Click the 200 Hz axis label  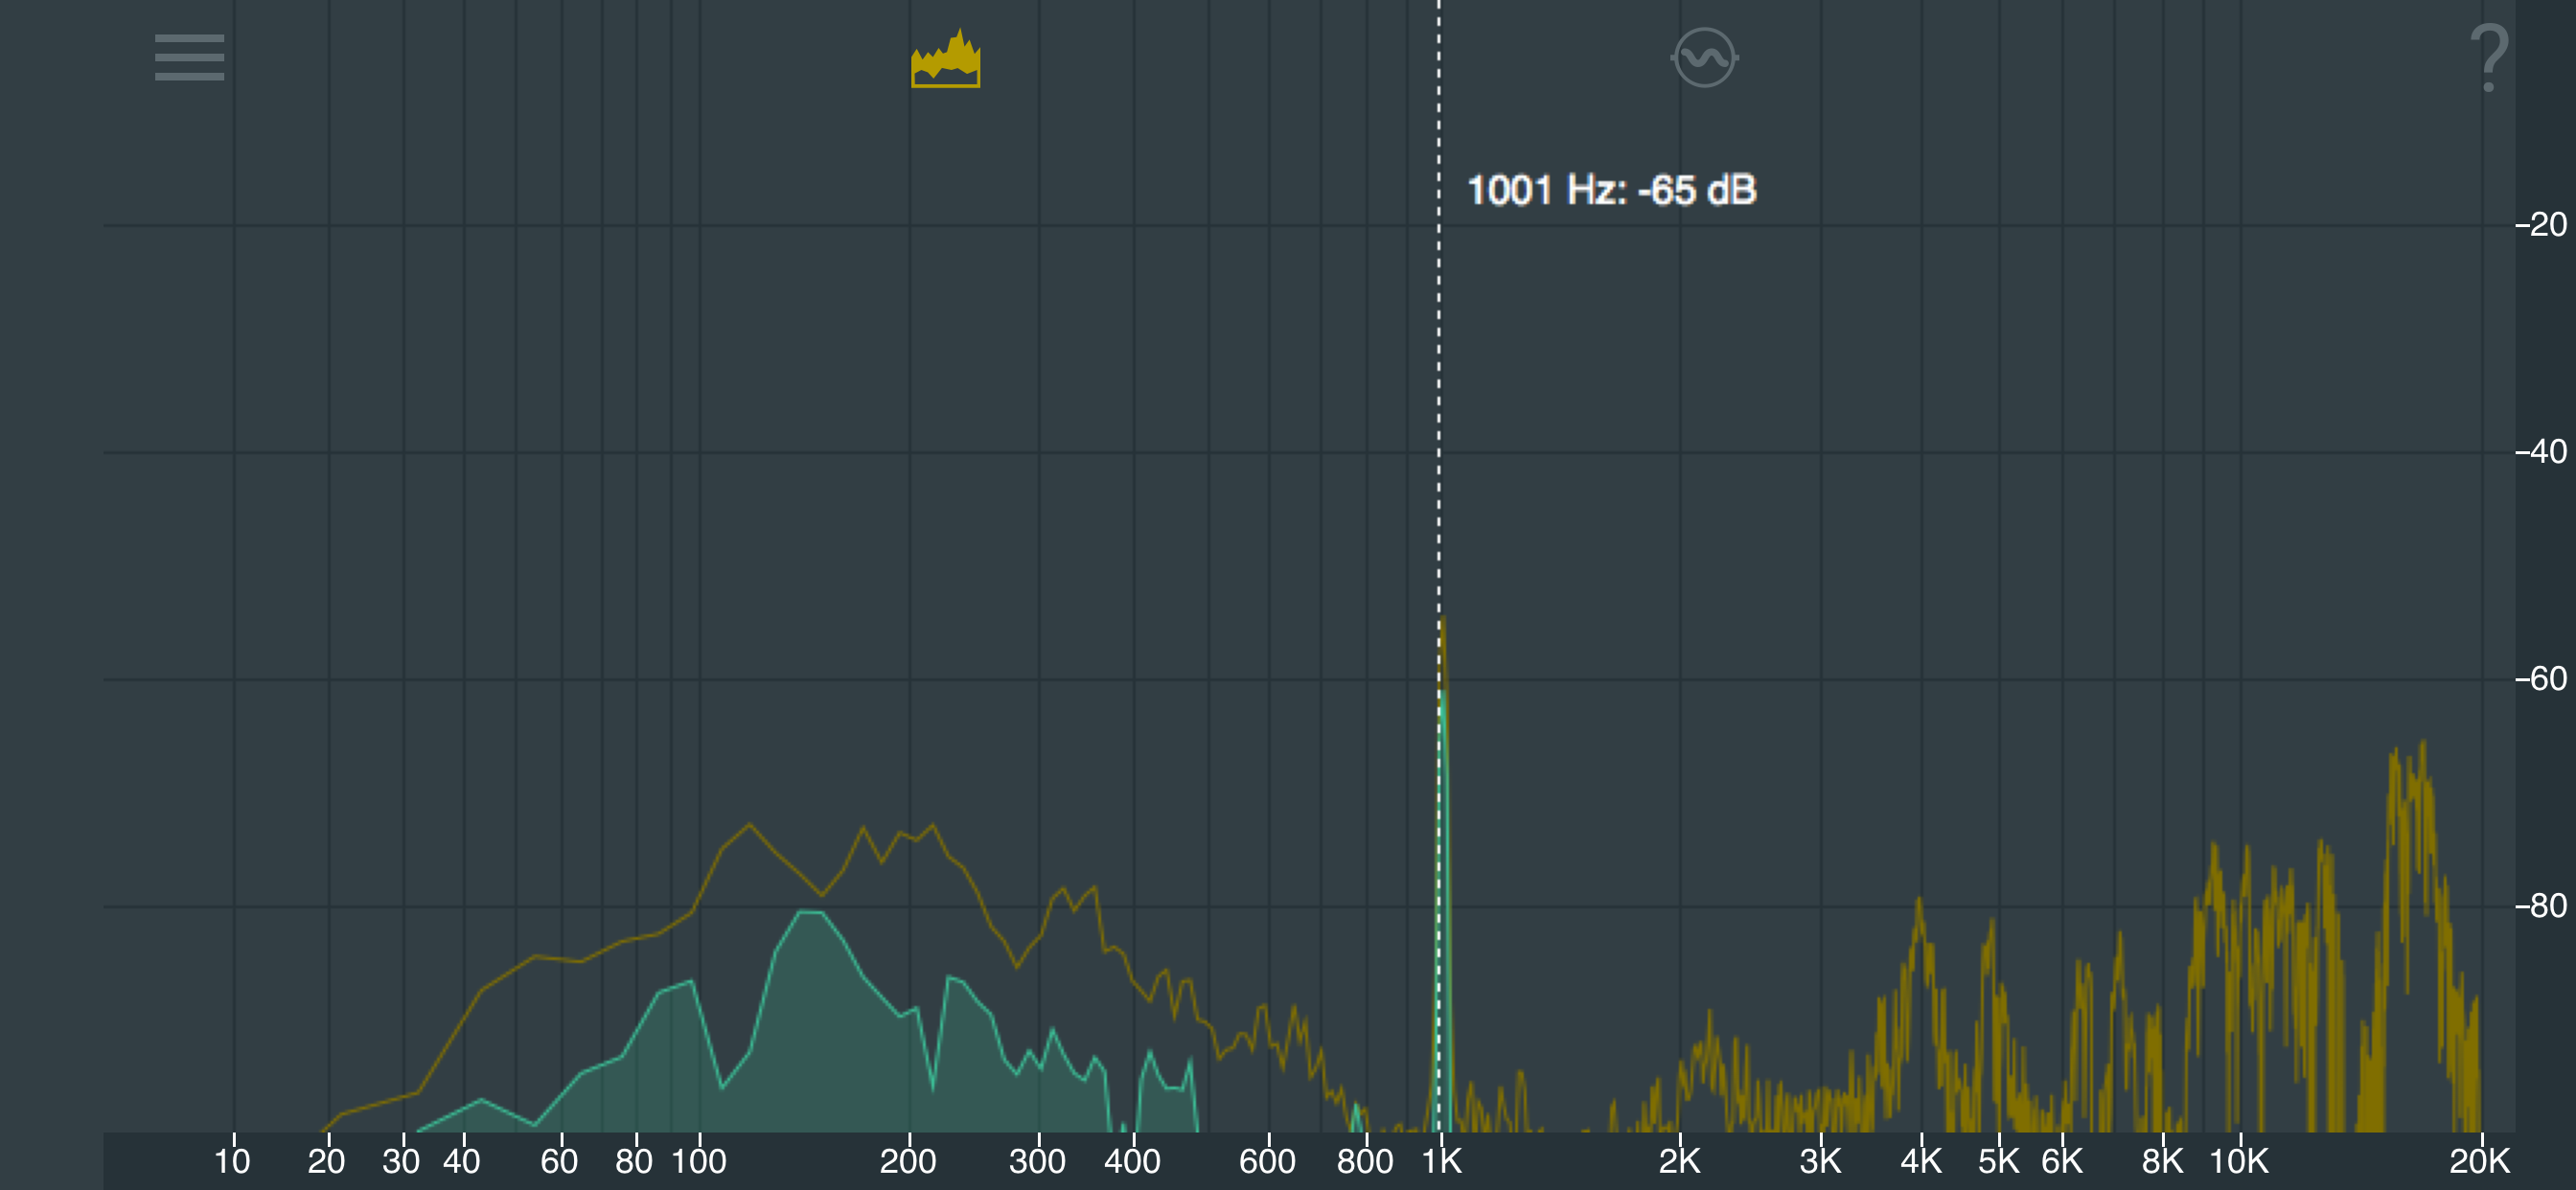907,1161
